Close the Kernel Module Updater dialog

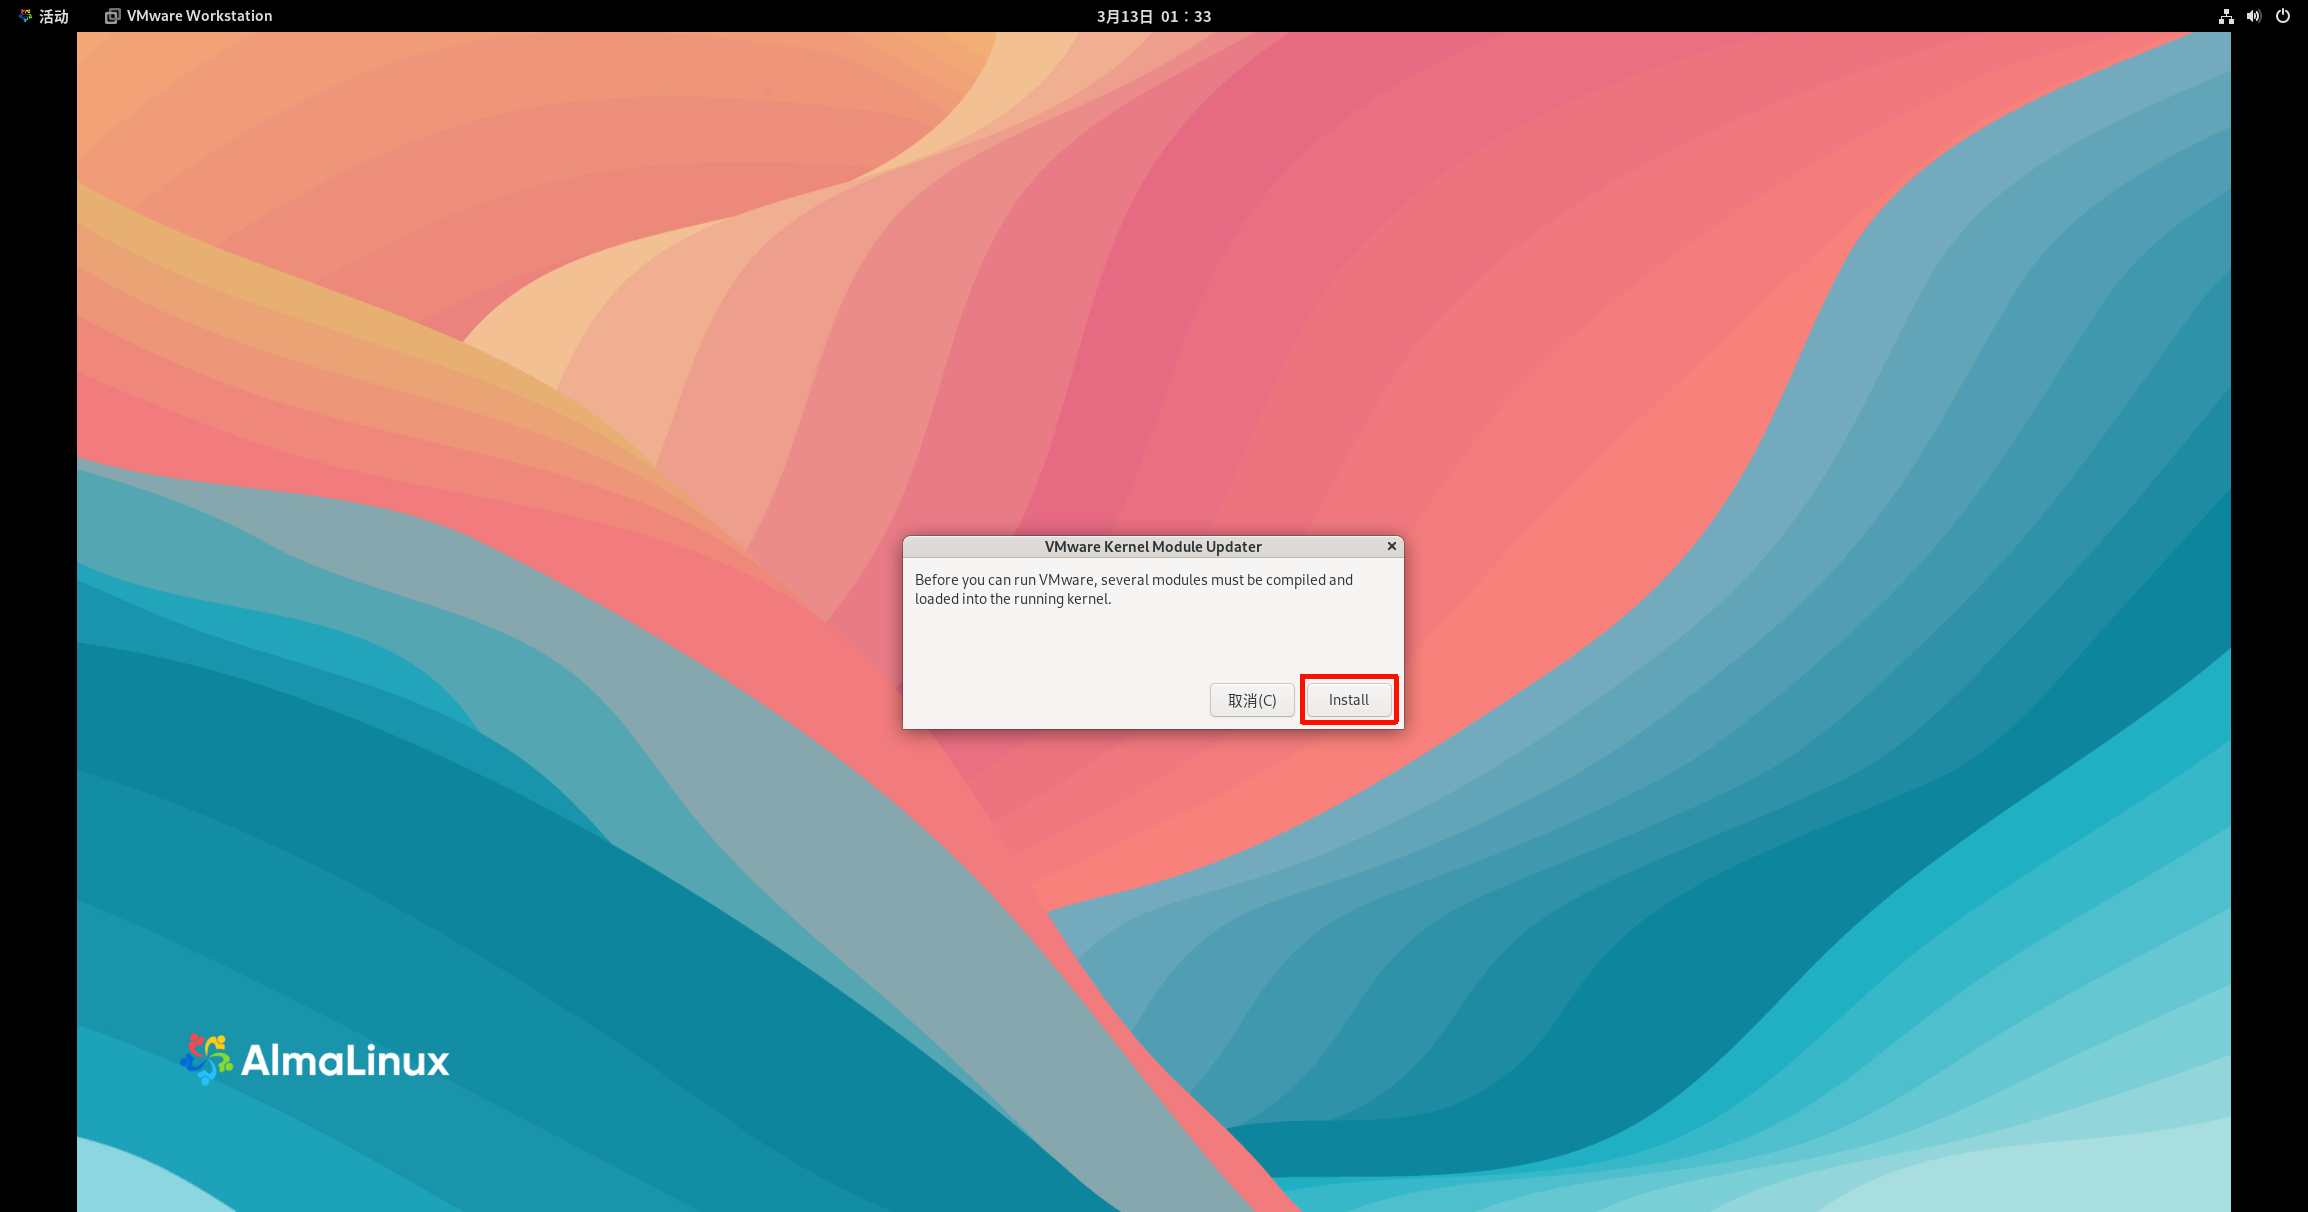coord(1391,546)
